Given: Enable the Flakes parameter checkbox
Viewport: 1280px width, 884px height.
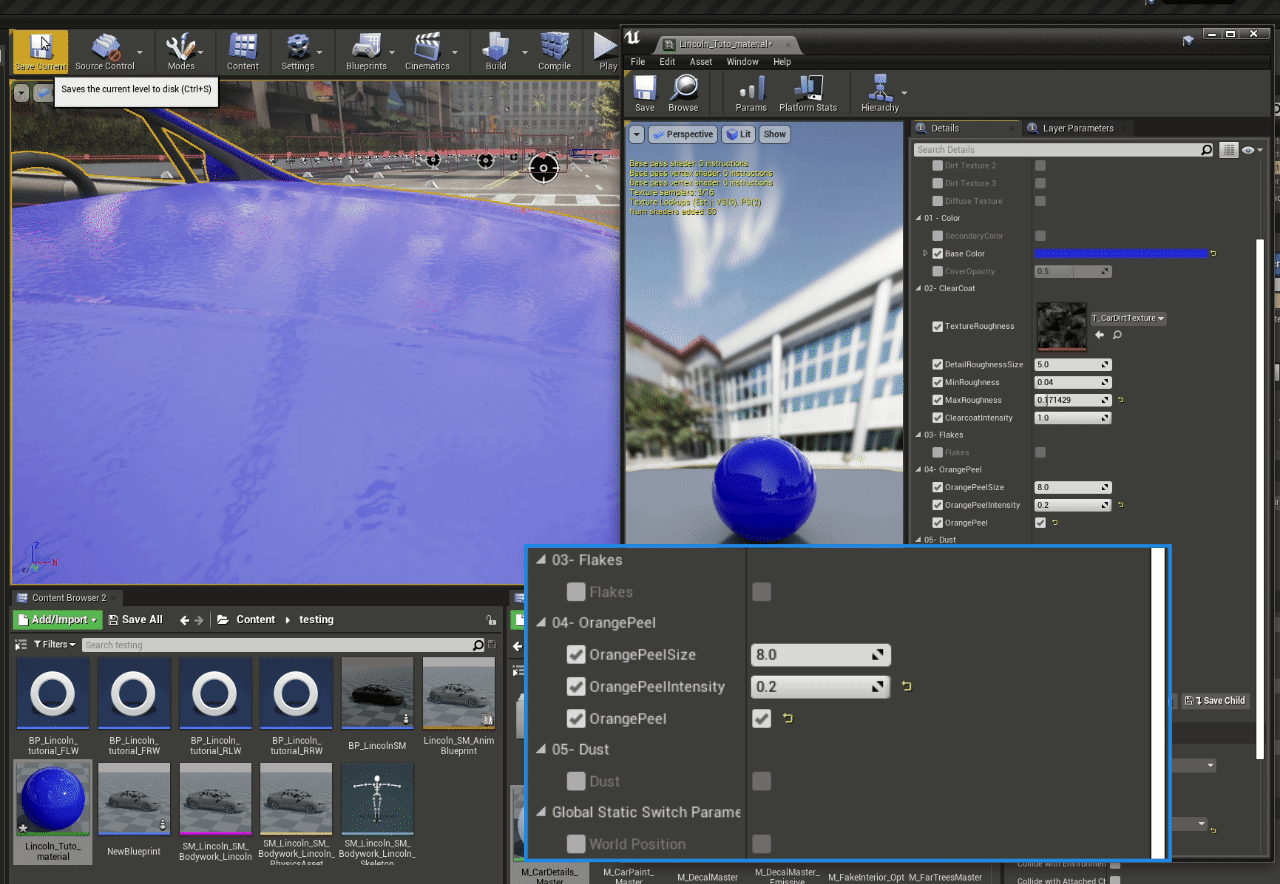Looking at the screenshot, I should coord(576,592).
